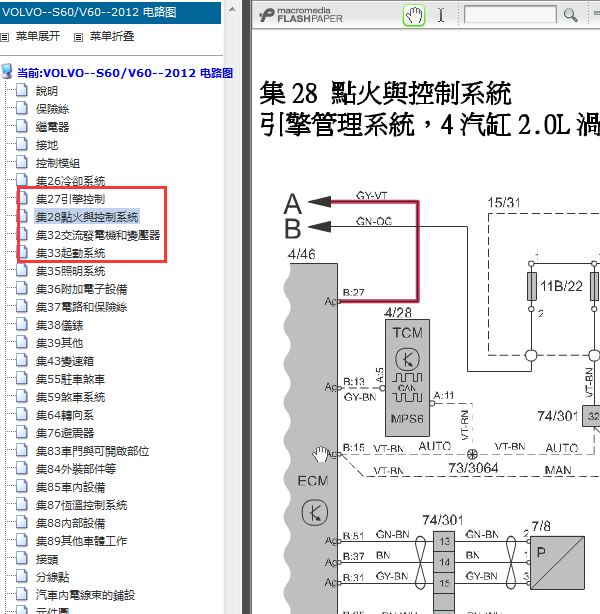Open 集87恆溫控制系統 in the tree
Screen dimensions: 600x614
coord(81,505)
